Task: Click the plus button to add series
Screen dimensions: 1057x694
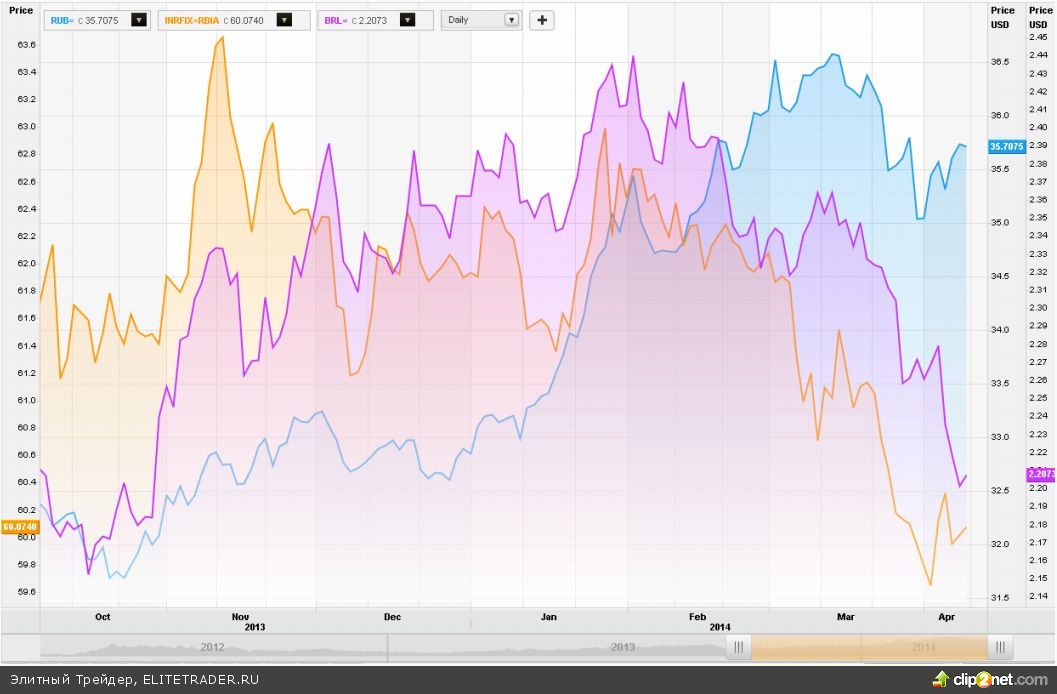Action: click(541, 20)
